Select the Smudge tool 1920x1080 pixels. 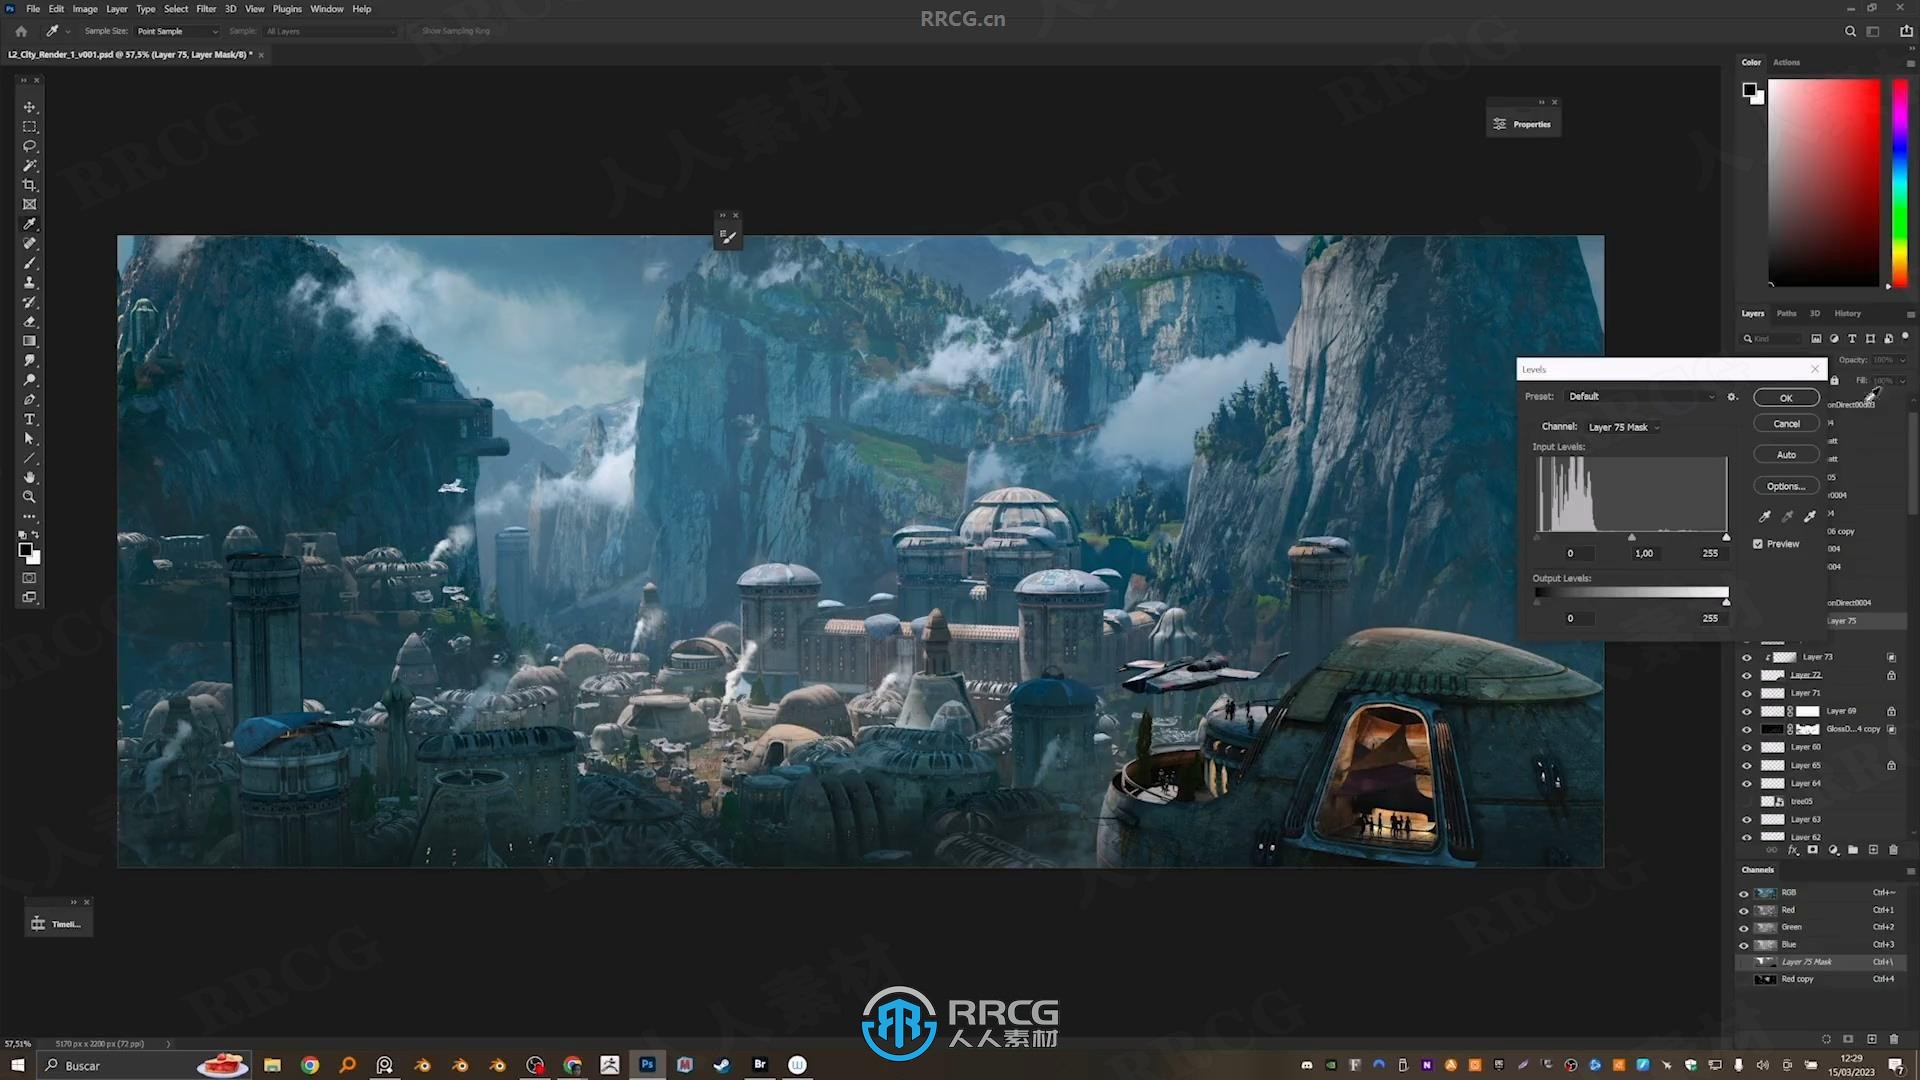[x=29, y=360]
